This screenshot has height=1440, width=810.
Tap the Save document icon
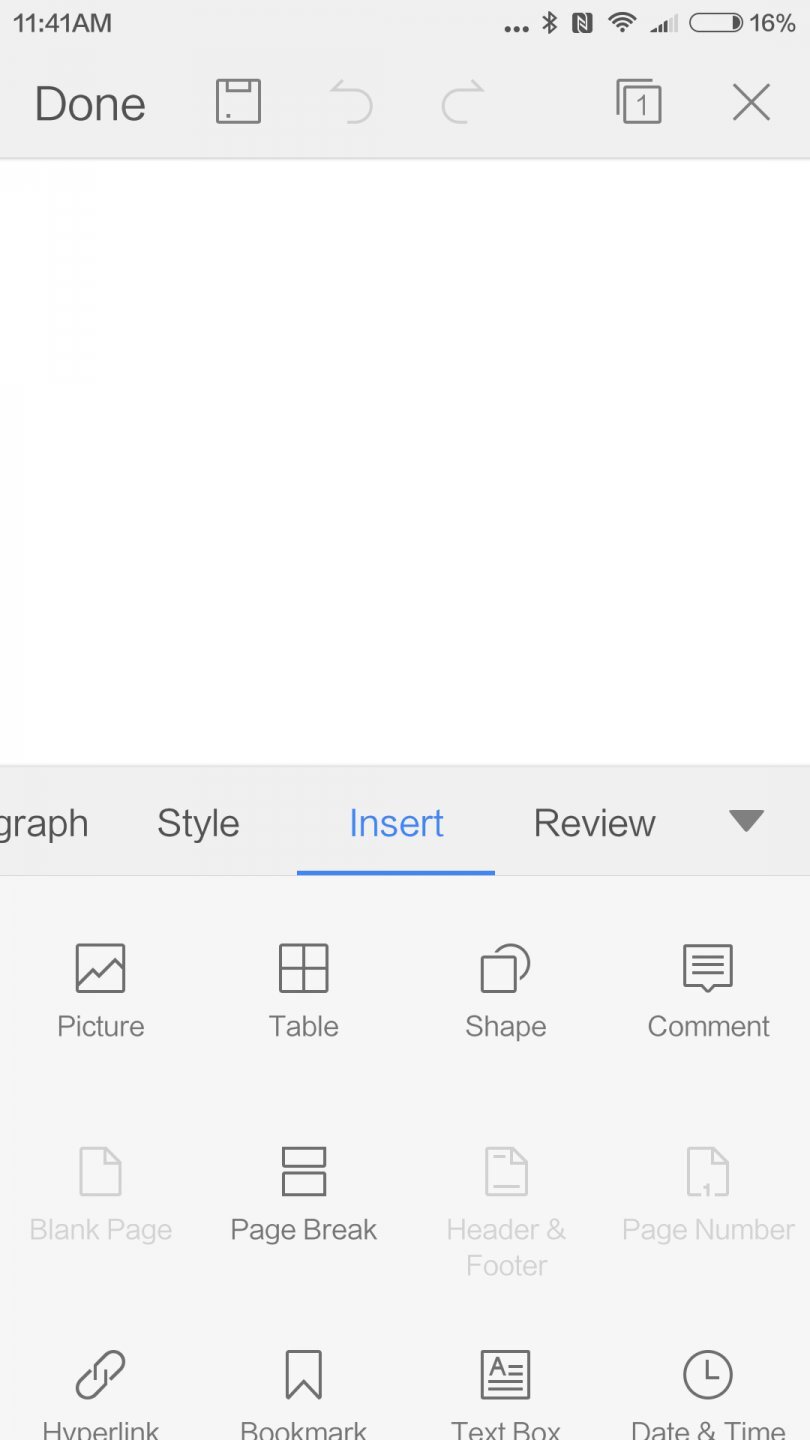click(238, 102)
